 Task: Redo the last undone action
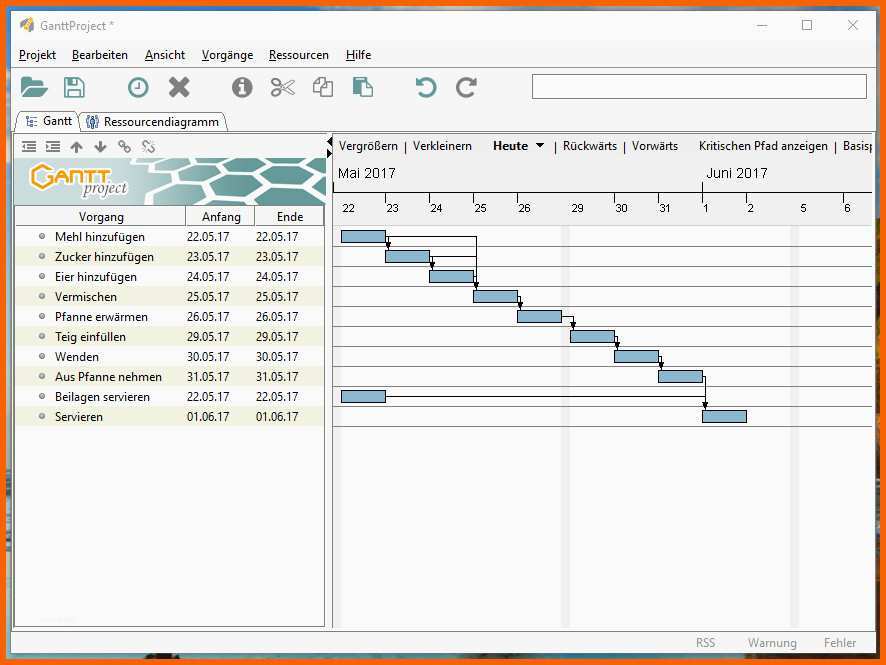[x=466, y=88]
